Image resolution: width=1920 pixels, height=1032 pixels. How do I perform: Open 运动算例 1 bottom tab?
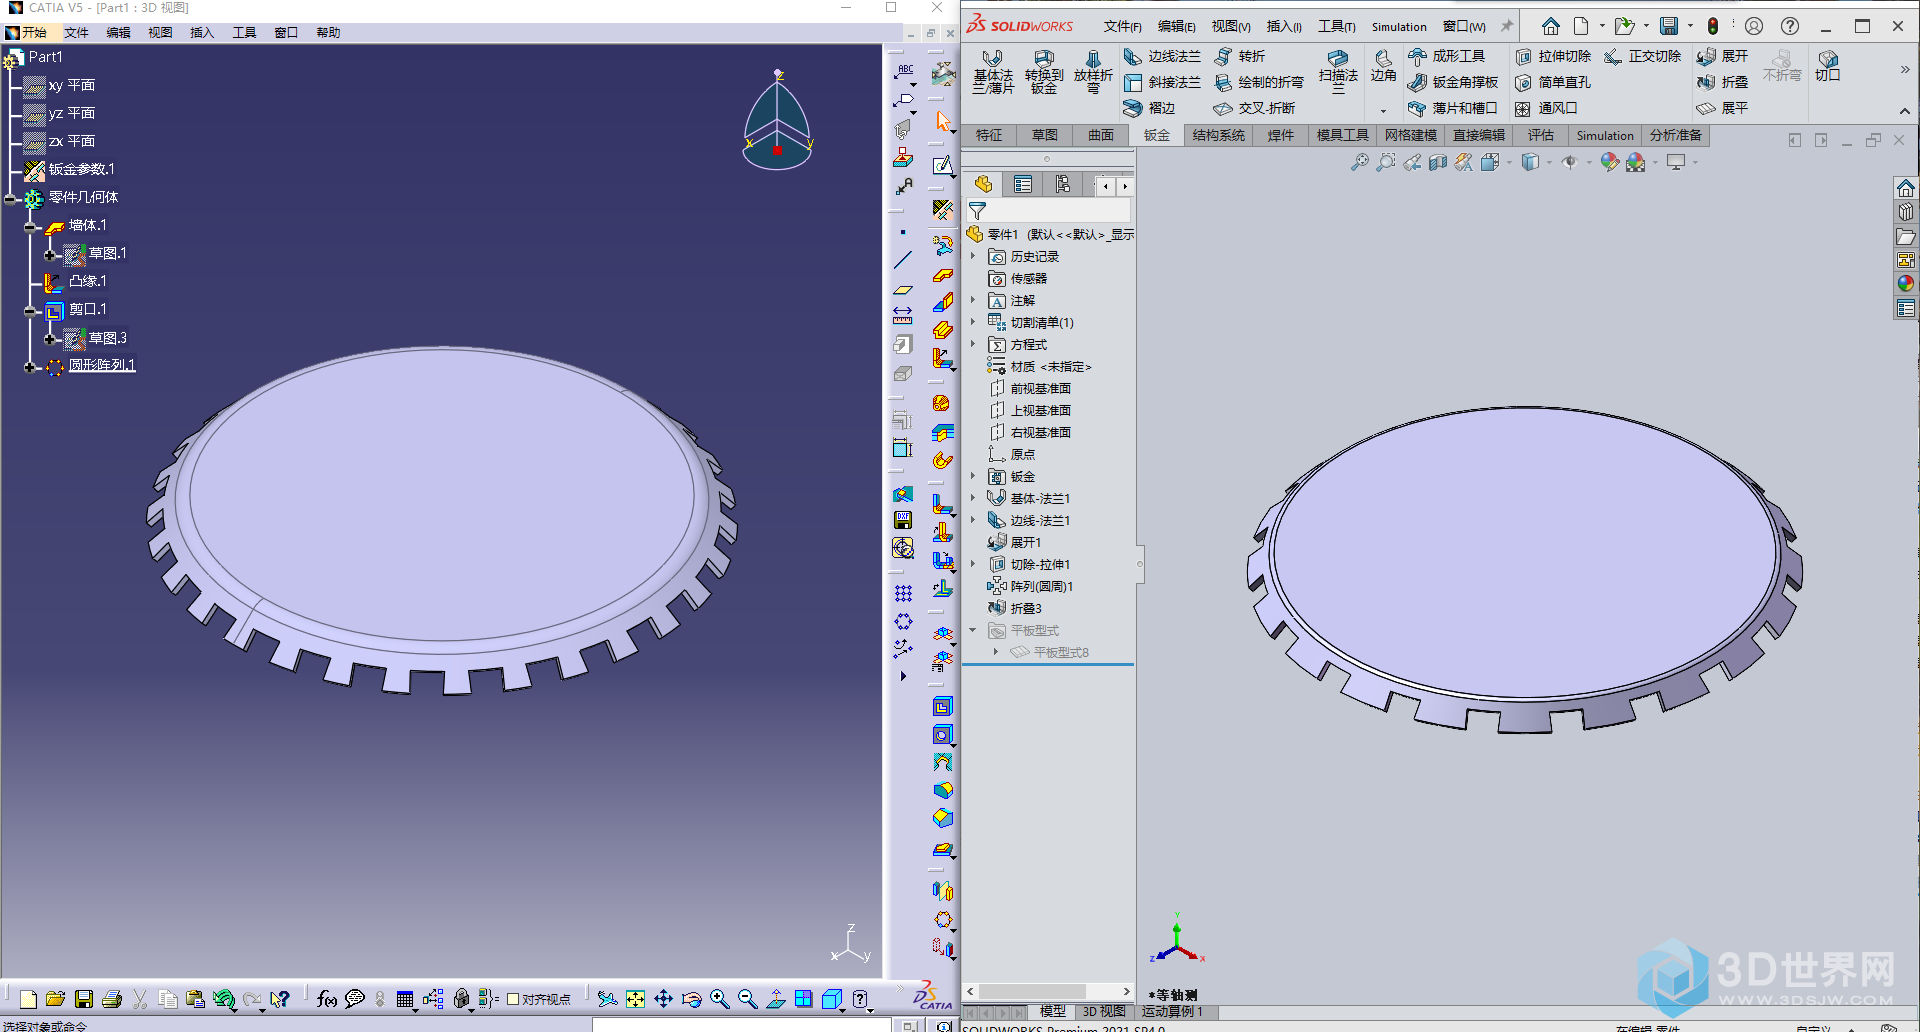click(1172, 1012)
